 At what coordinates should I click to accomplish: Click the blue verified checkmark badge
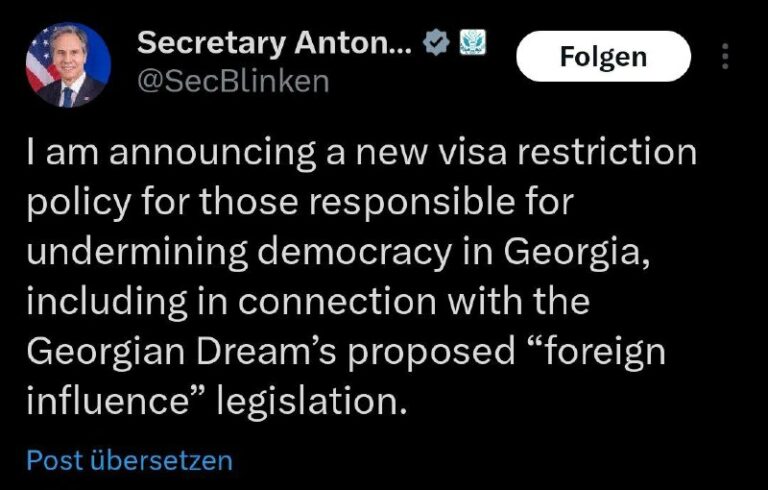(x=433, y=44)
